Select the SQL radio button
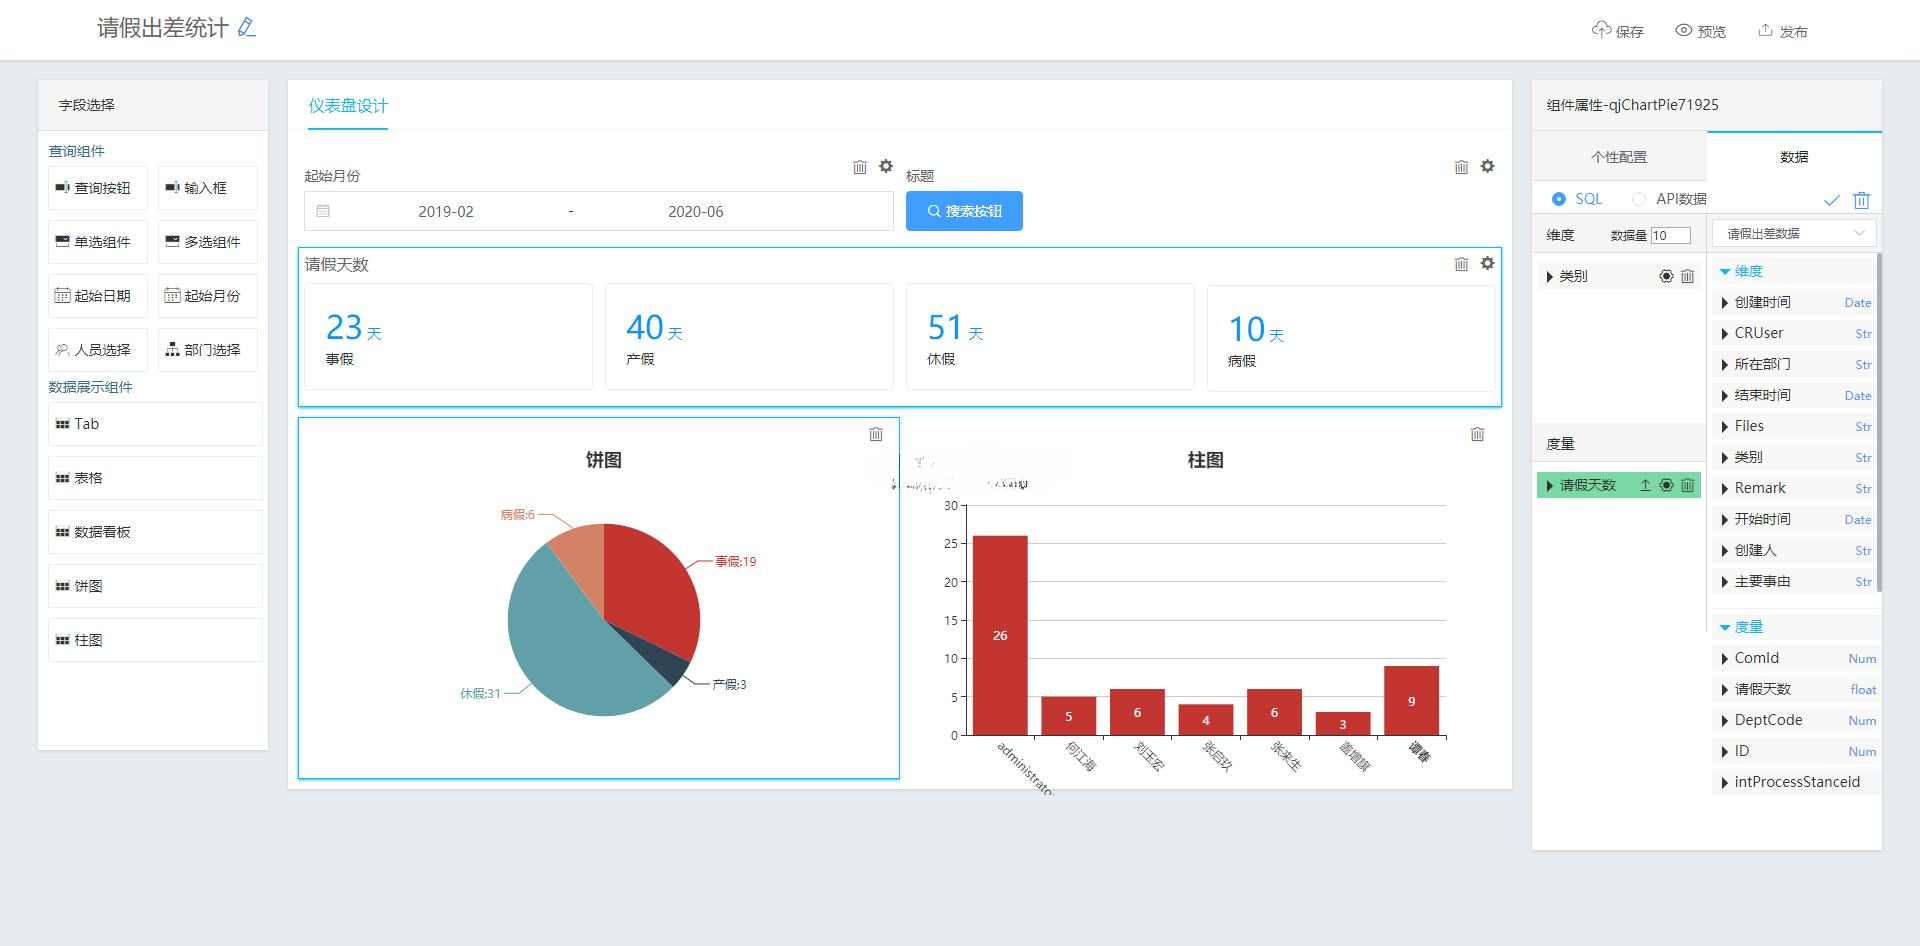 click(x=1559, y=199)
